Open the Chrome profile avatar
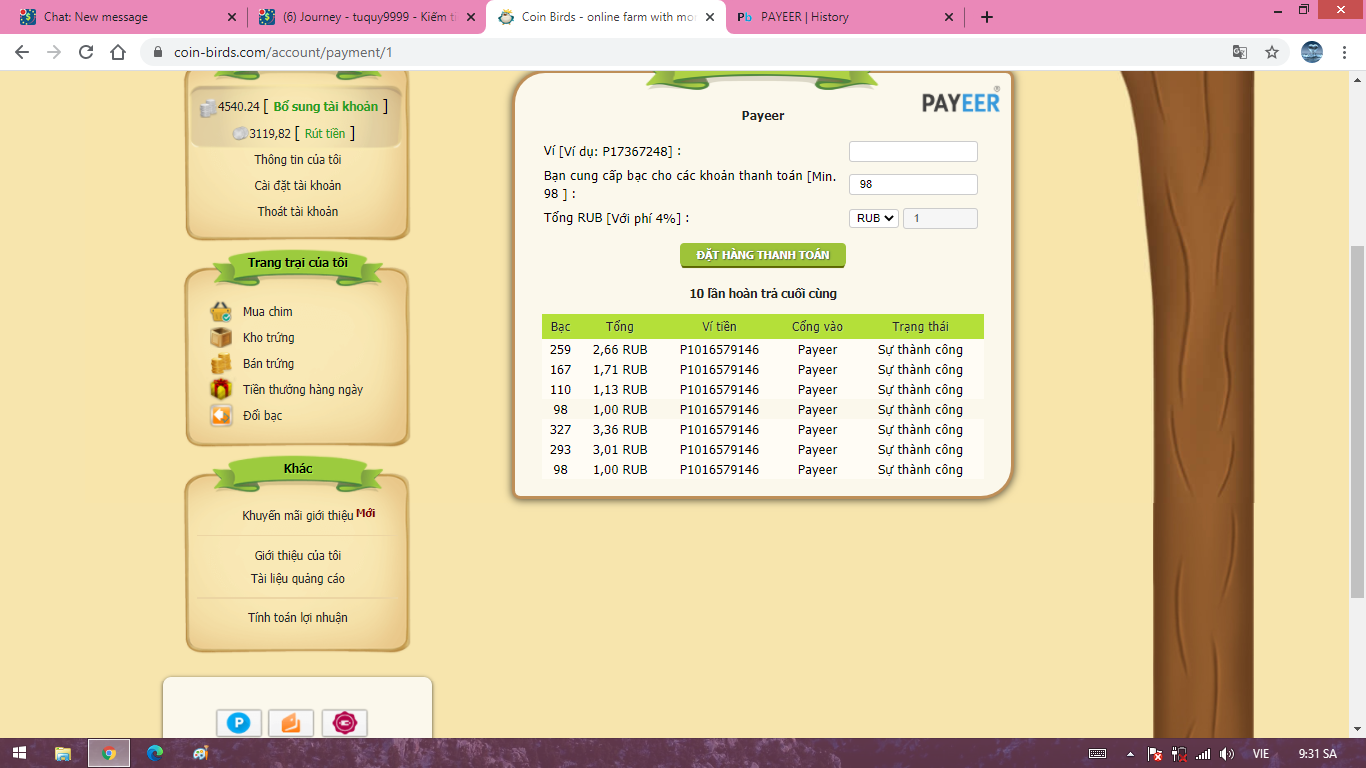Screen dimensions: 1366x768 (1312, 52)
